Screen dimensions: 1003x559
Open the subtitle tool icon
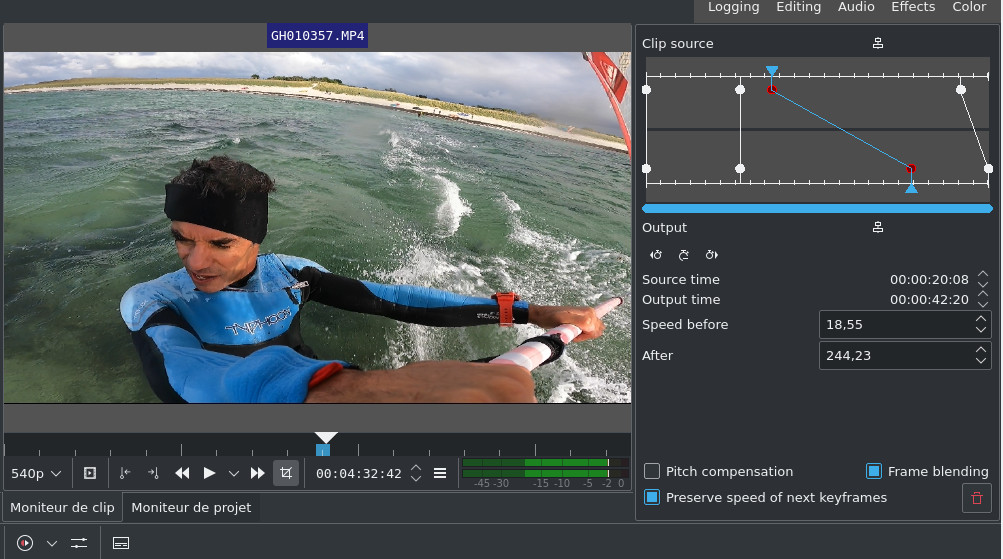[121, 543]
